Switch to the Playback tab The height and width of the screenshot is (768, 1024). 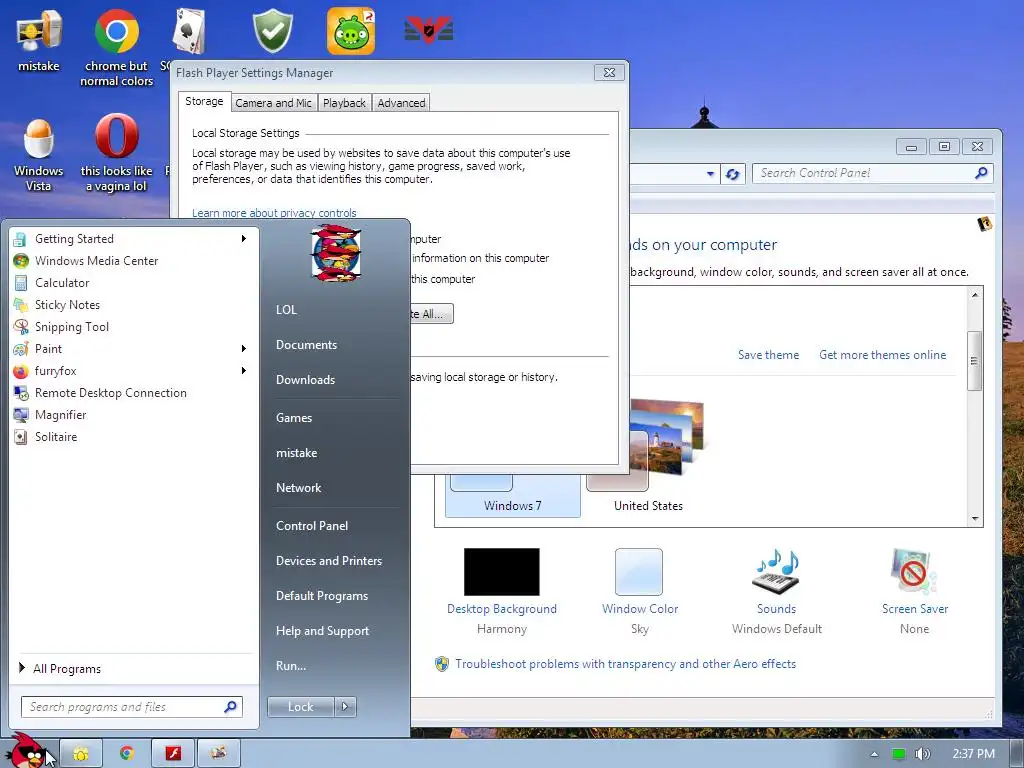[344, 103]
